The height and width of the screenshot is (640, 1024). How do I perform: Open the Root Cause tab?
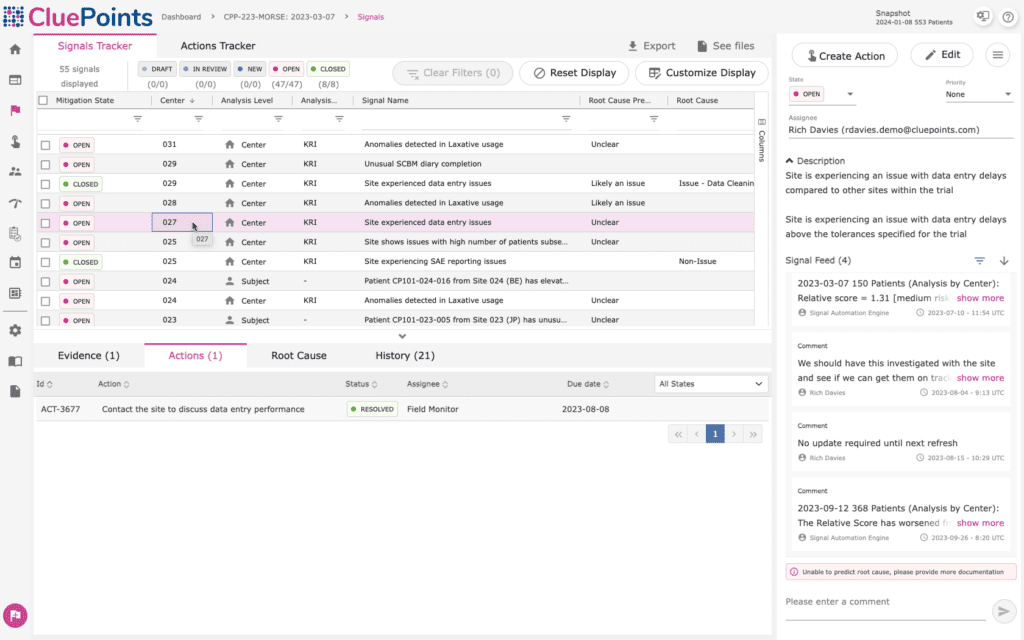pyautogui.click(x=298, y=355)
